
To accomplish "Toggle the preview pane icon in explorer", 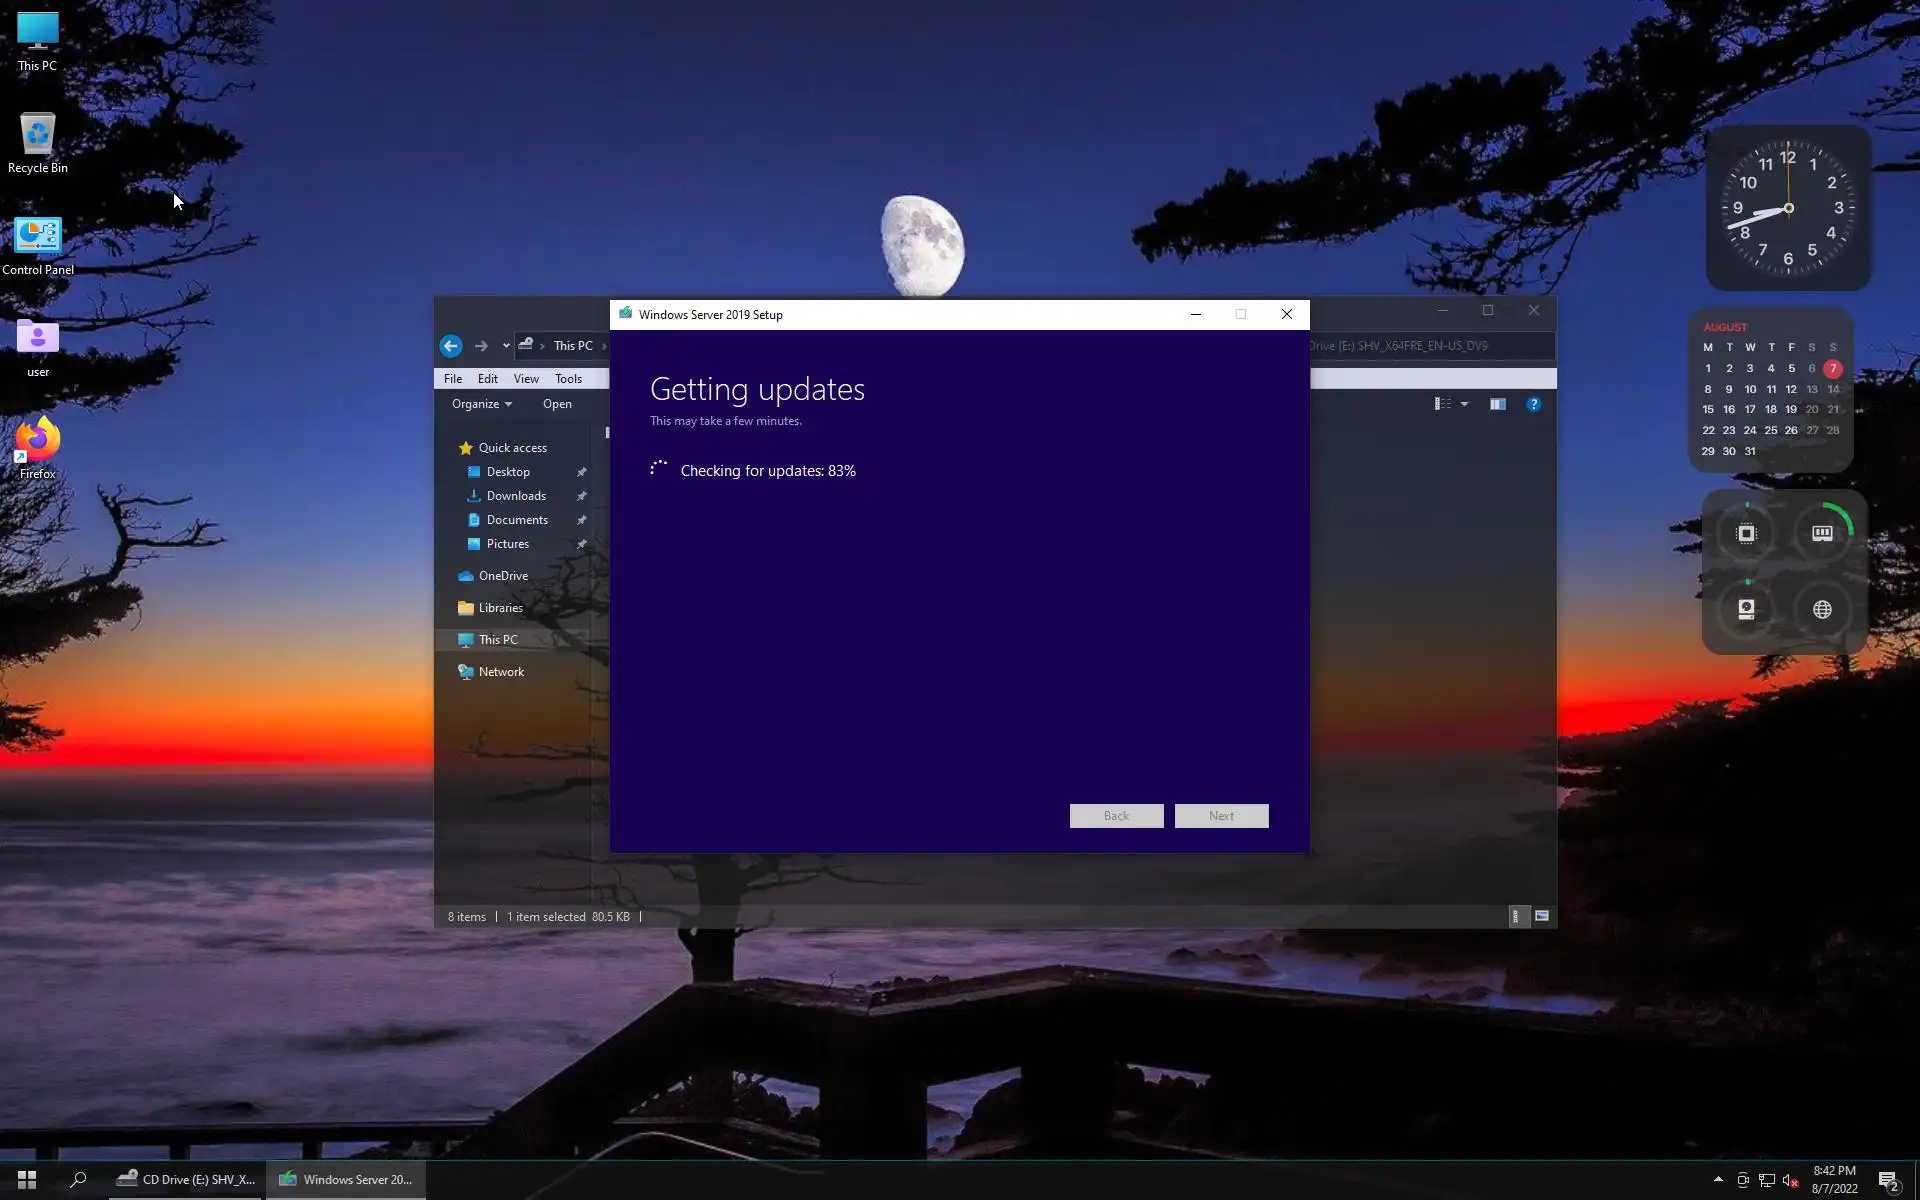I will (x=1497, y=404).
